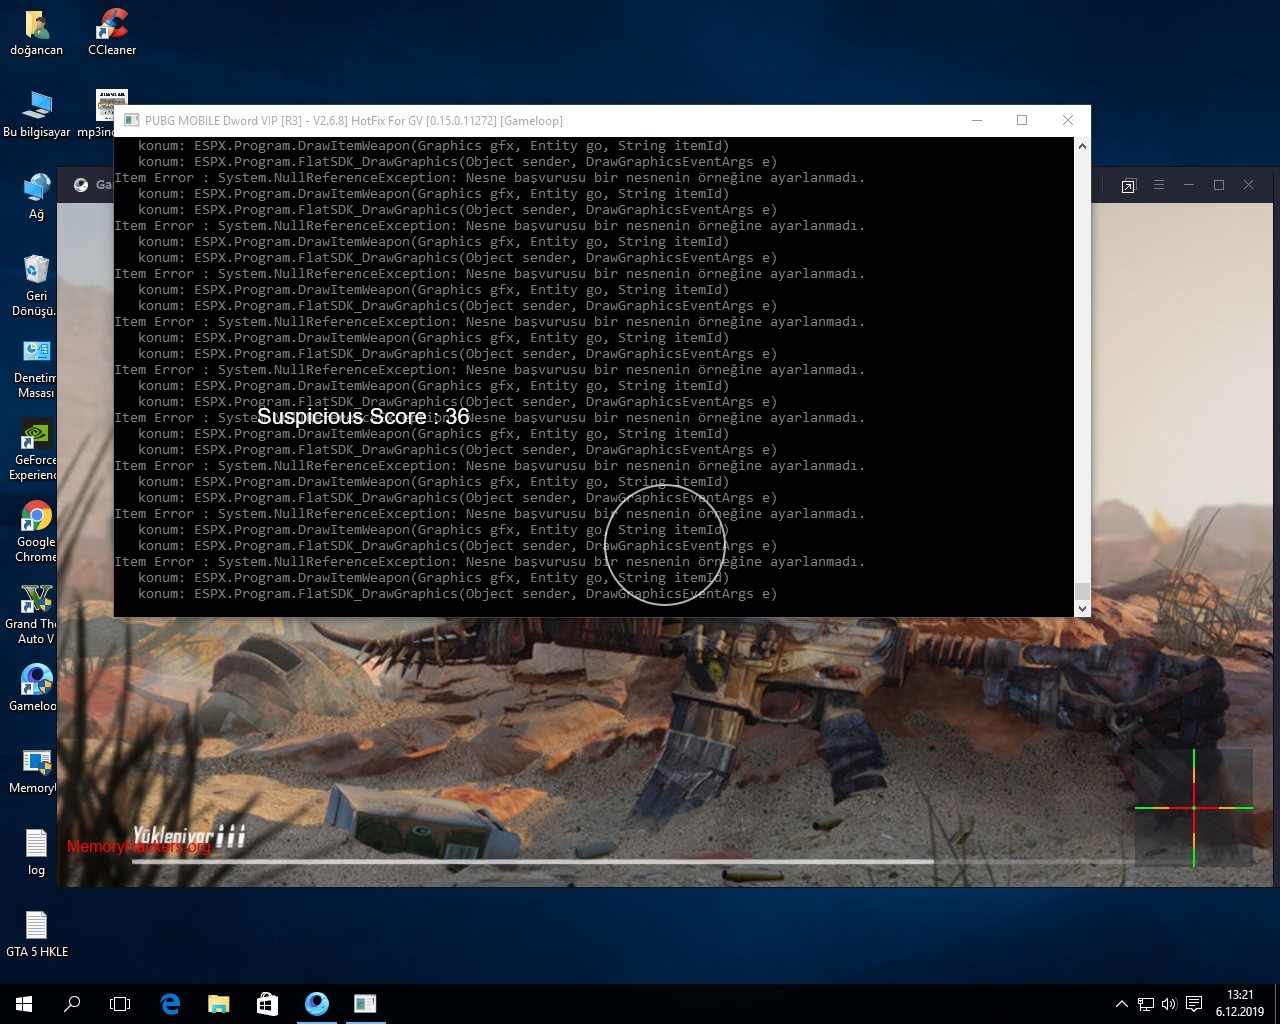This screenshot has width=1280, height=1024.
Task: Open Microsoft Store from the taskbar
Action: pyautogui.click(x=267, y=1004)
